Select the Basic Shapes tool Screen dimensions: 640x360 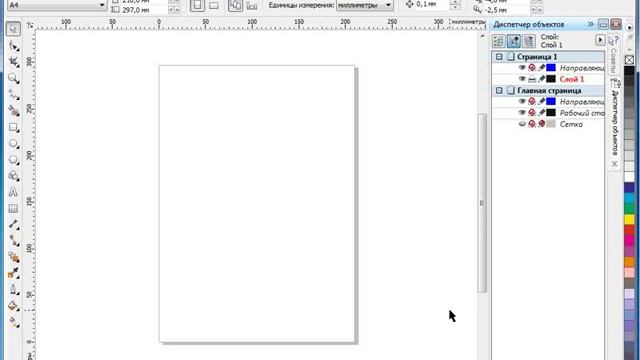13,176
